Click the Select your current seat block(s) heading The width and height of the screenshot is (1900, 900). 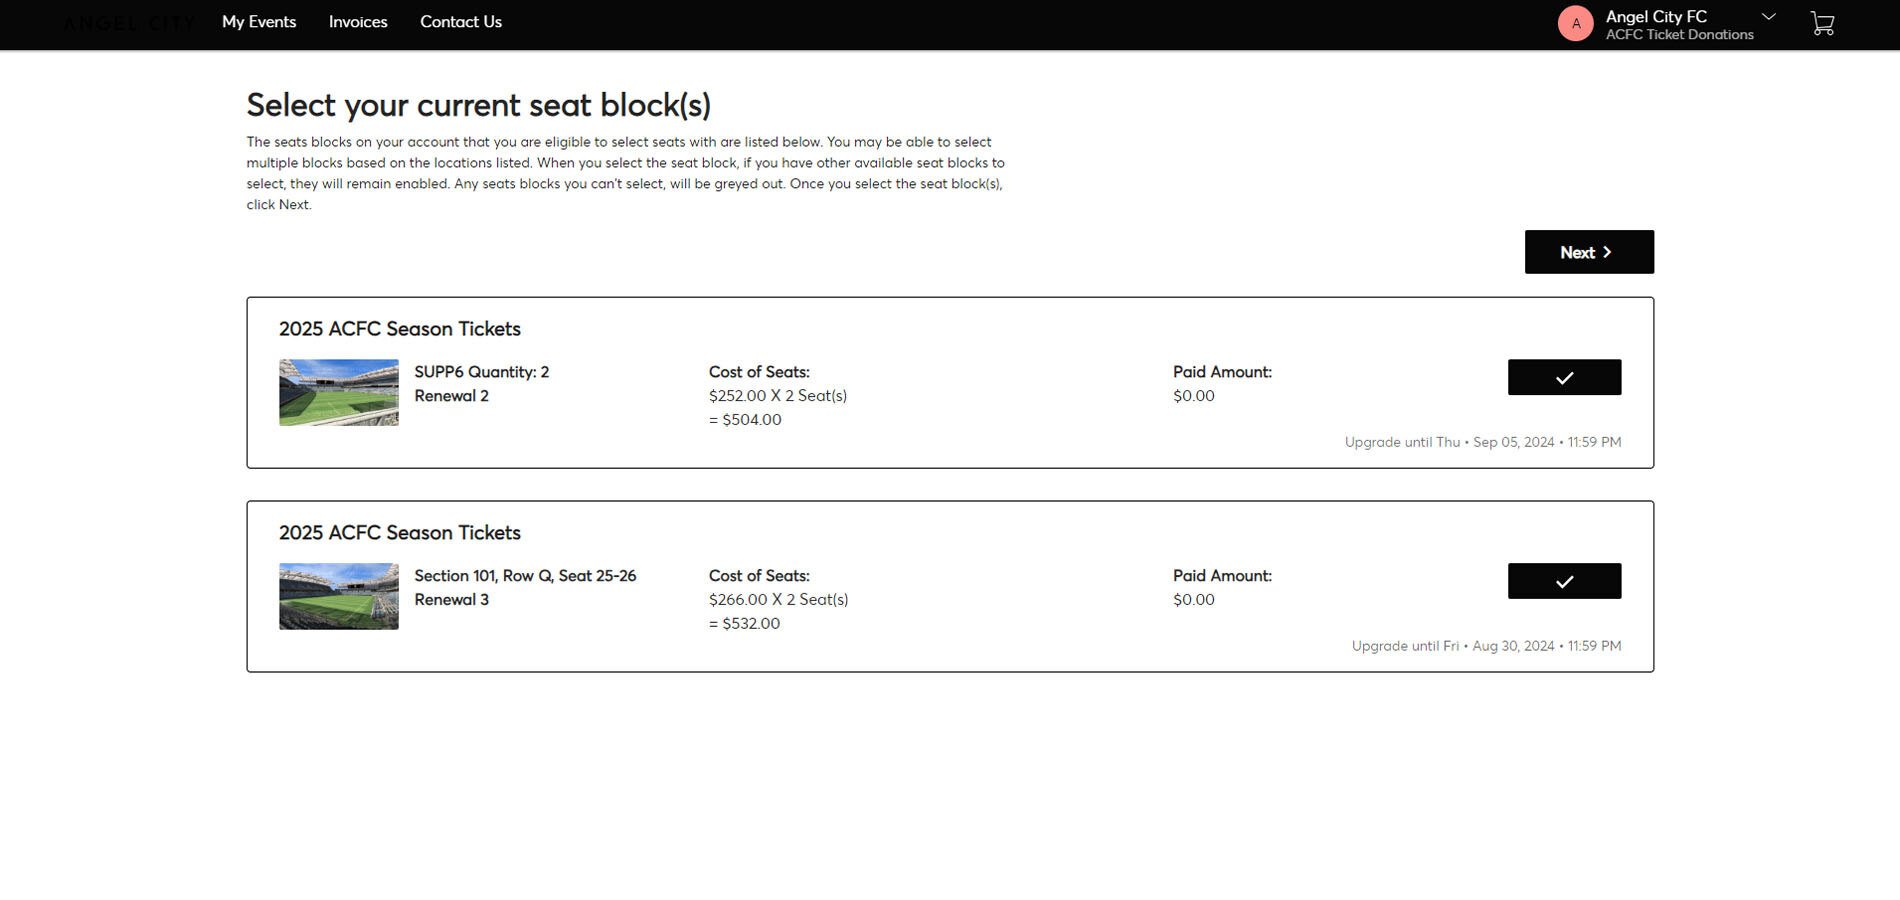click(479, 105)
